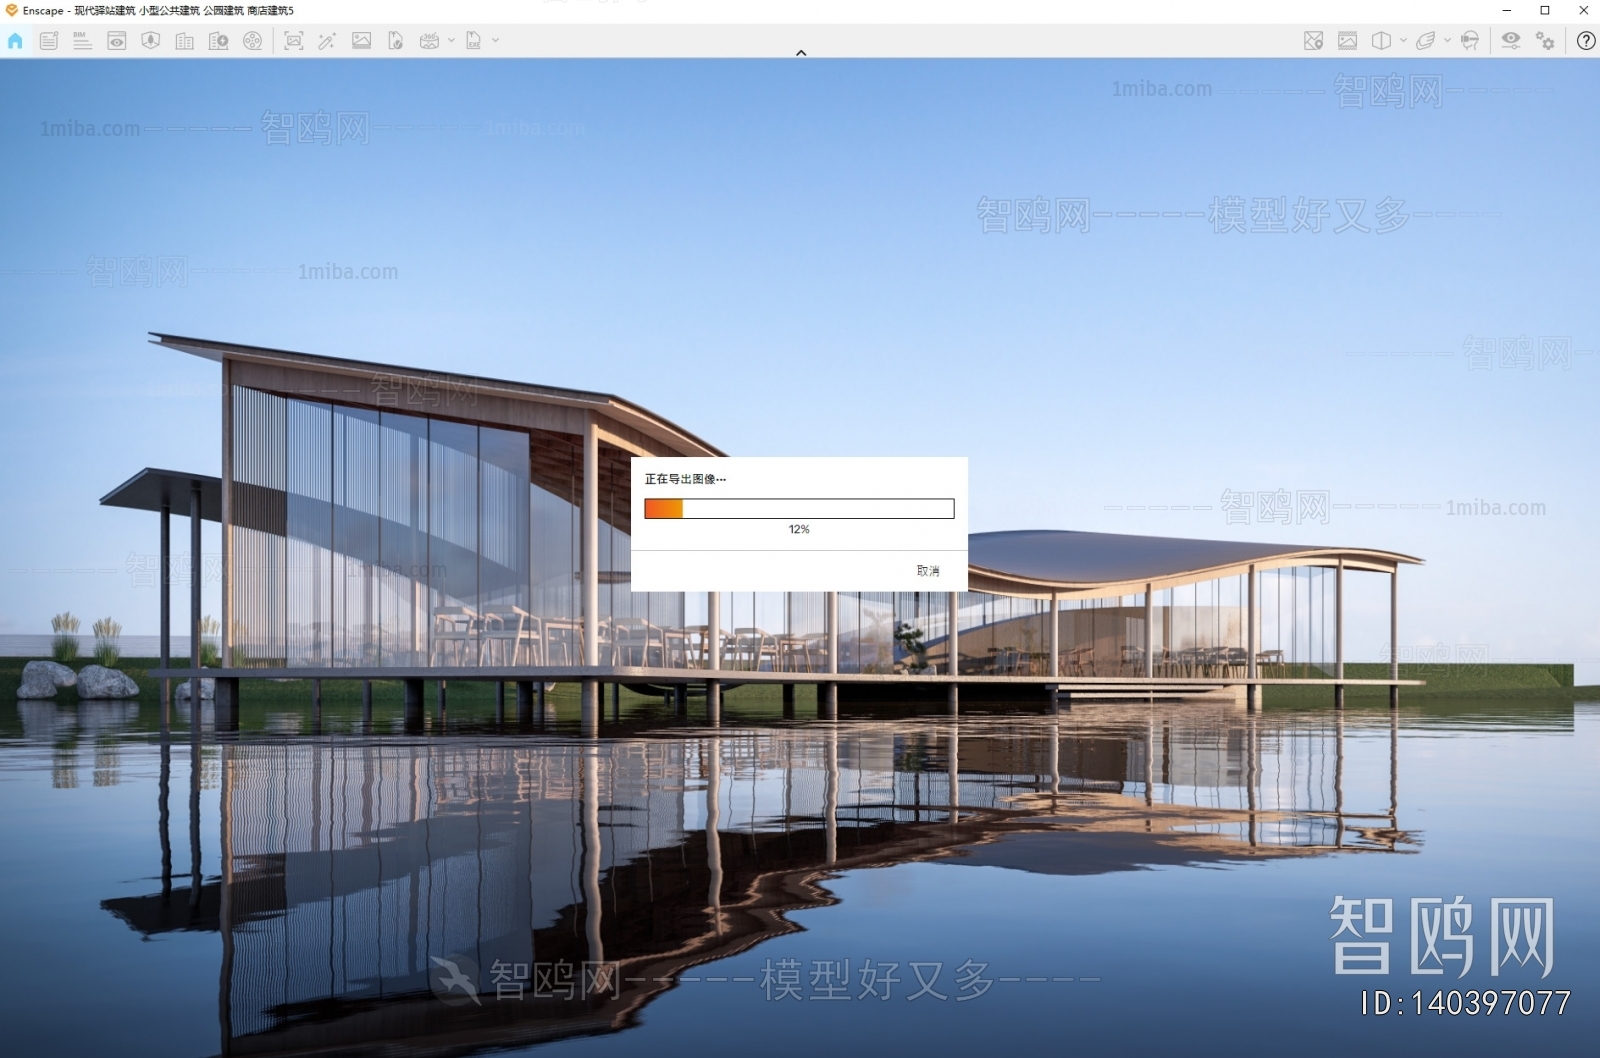Open the Manage Views window eye icon

pos(116,41)
